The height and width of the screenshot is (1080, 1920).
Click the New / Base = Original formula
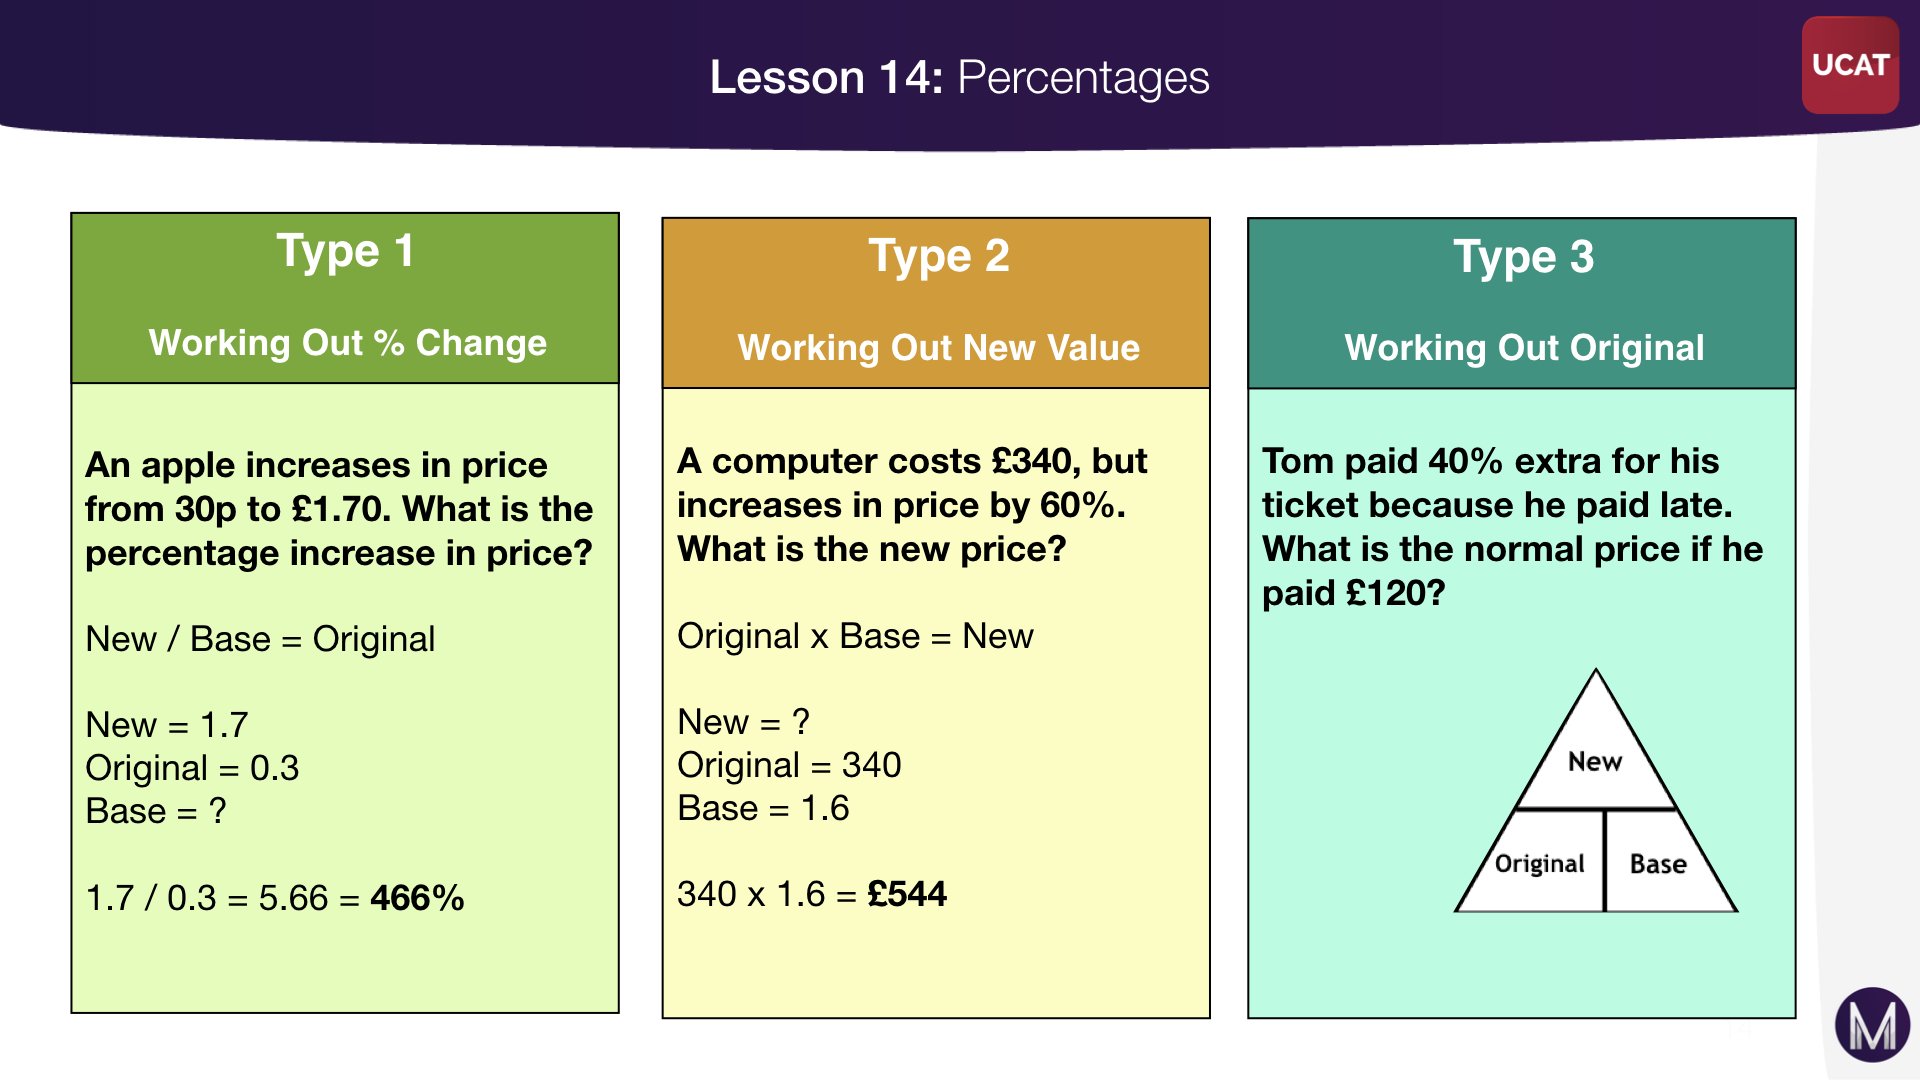tap(260, 639)
